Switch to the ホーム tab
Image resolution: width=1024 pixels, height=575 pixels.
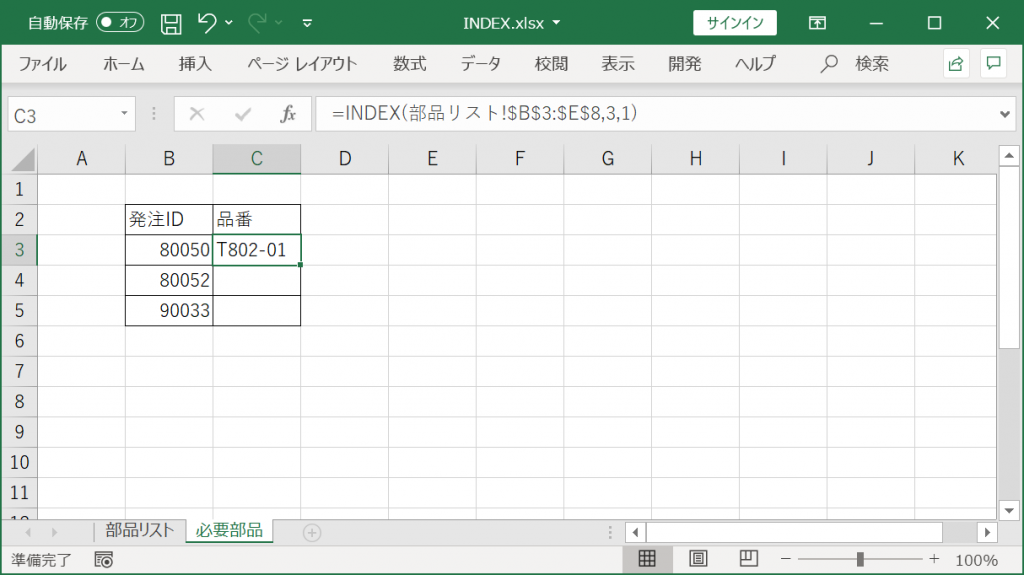coord(123,64)
